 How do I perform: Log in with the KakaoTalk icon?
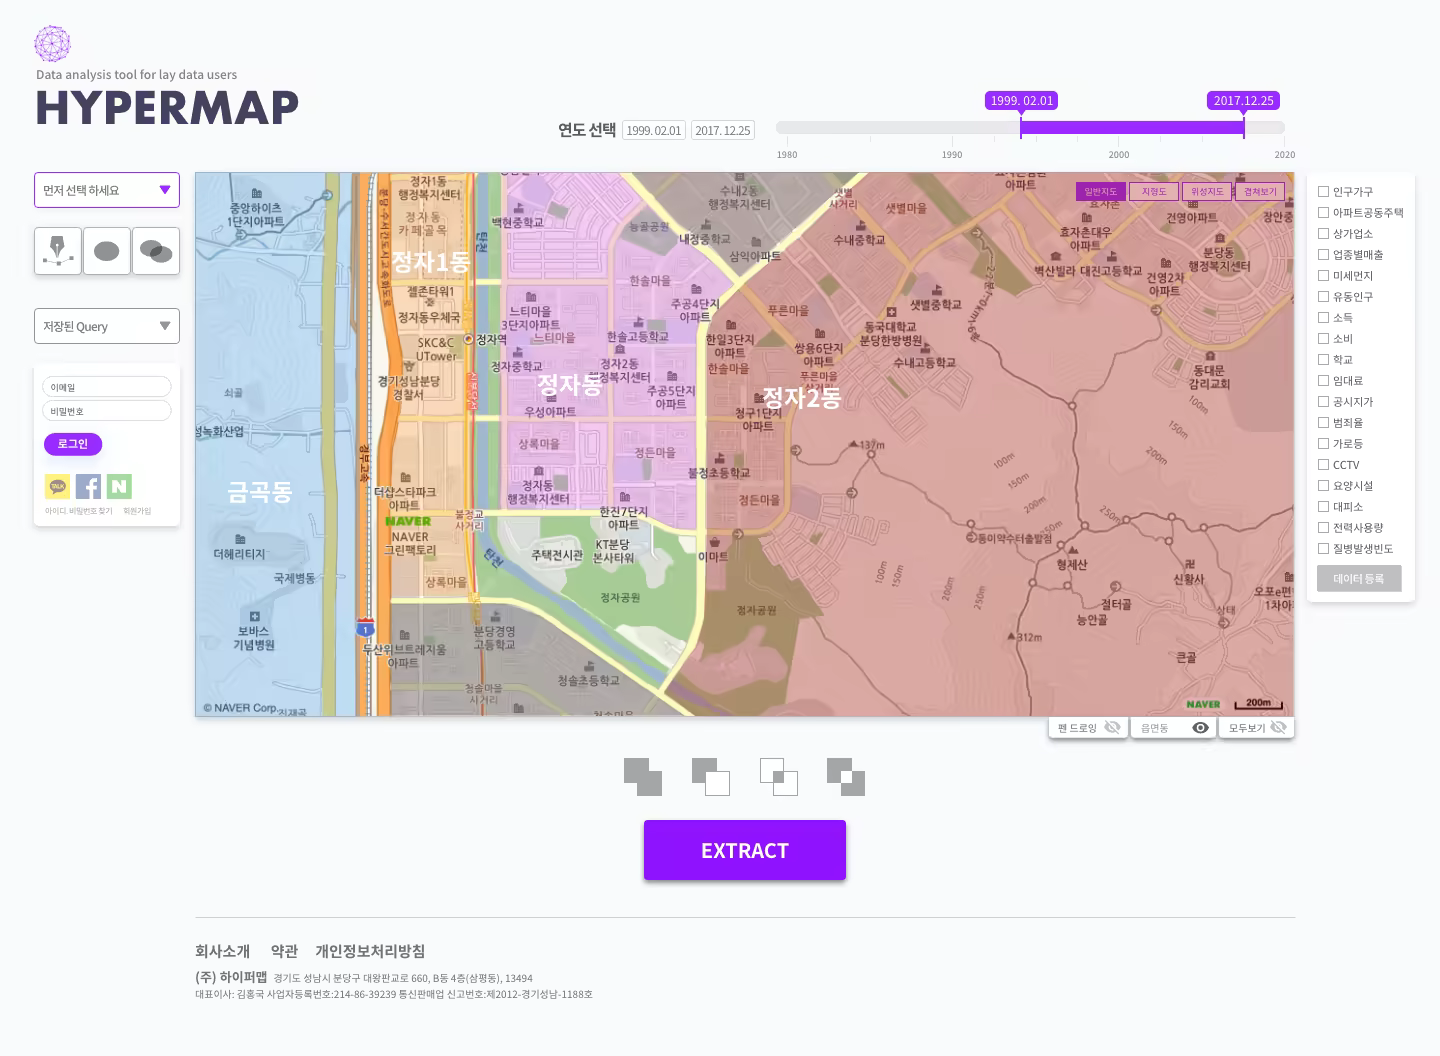coord(57,486)
